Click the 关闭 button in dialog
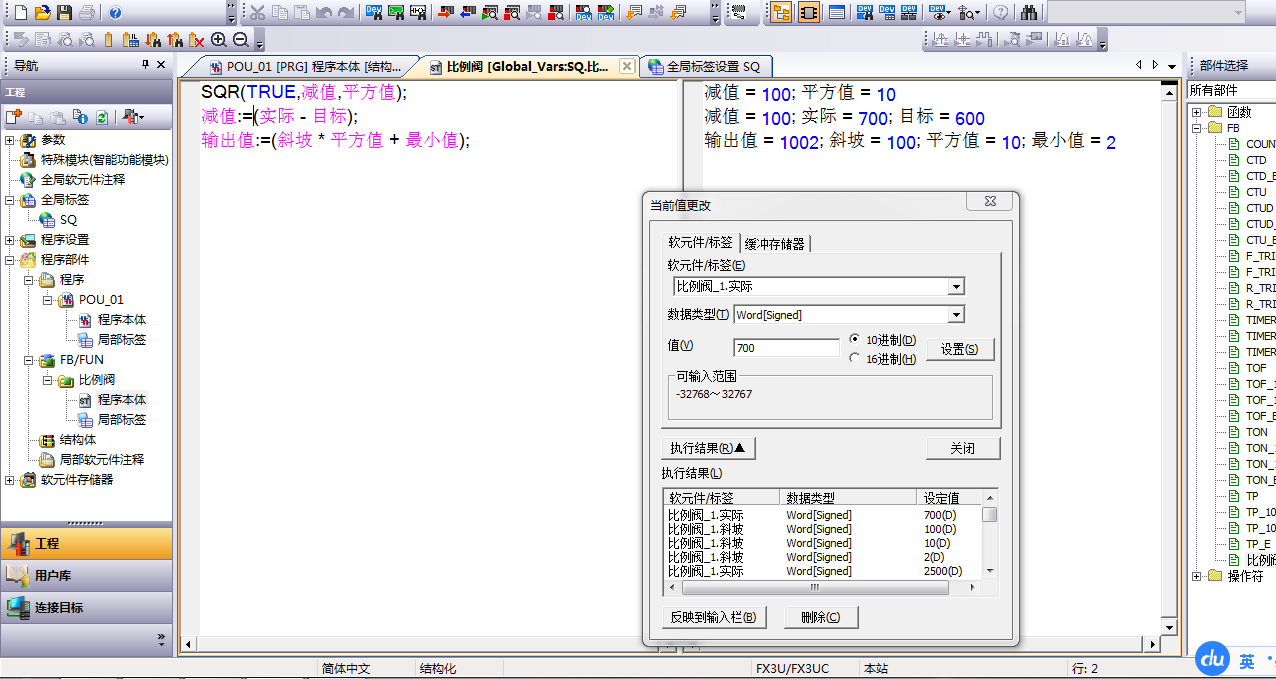 [962, 448]
